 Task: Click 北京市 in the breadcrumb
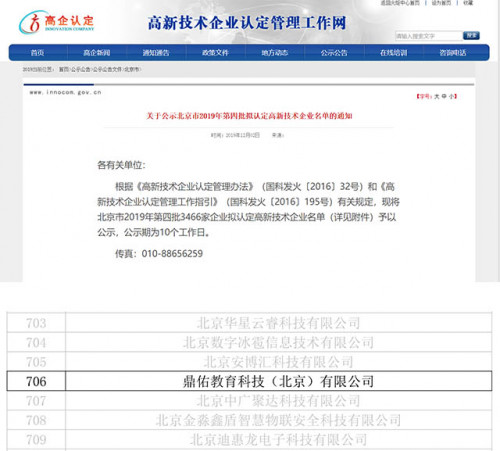coord(131,69)
